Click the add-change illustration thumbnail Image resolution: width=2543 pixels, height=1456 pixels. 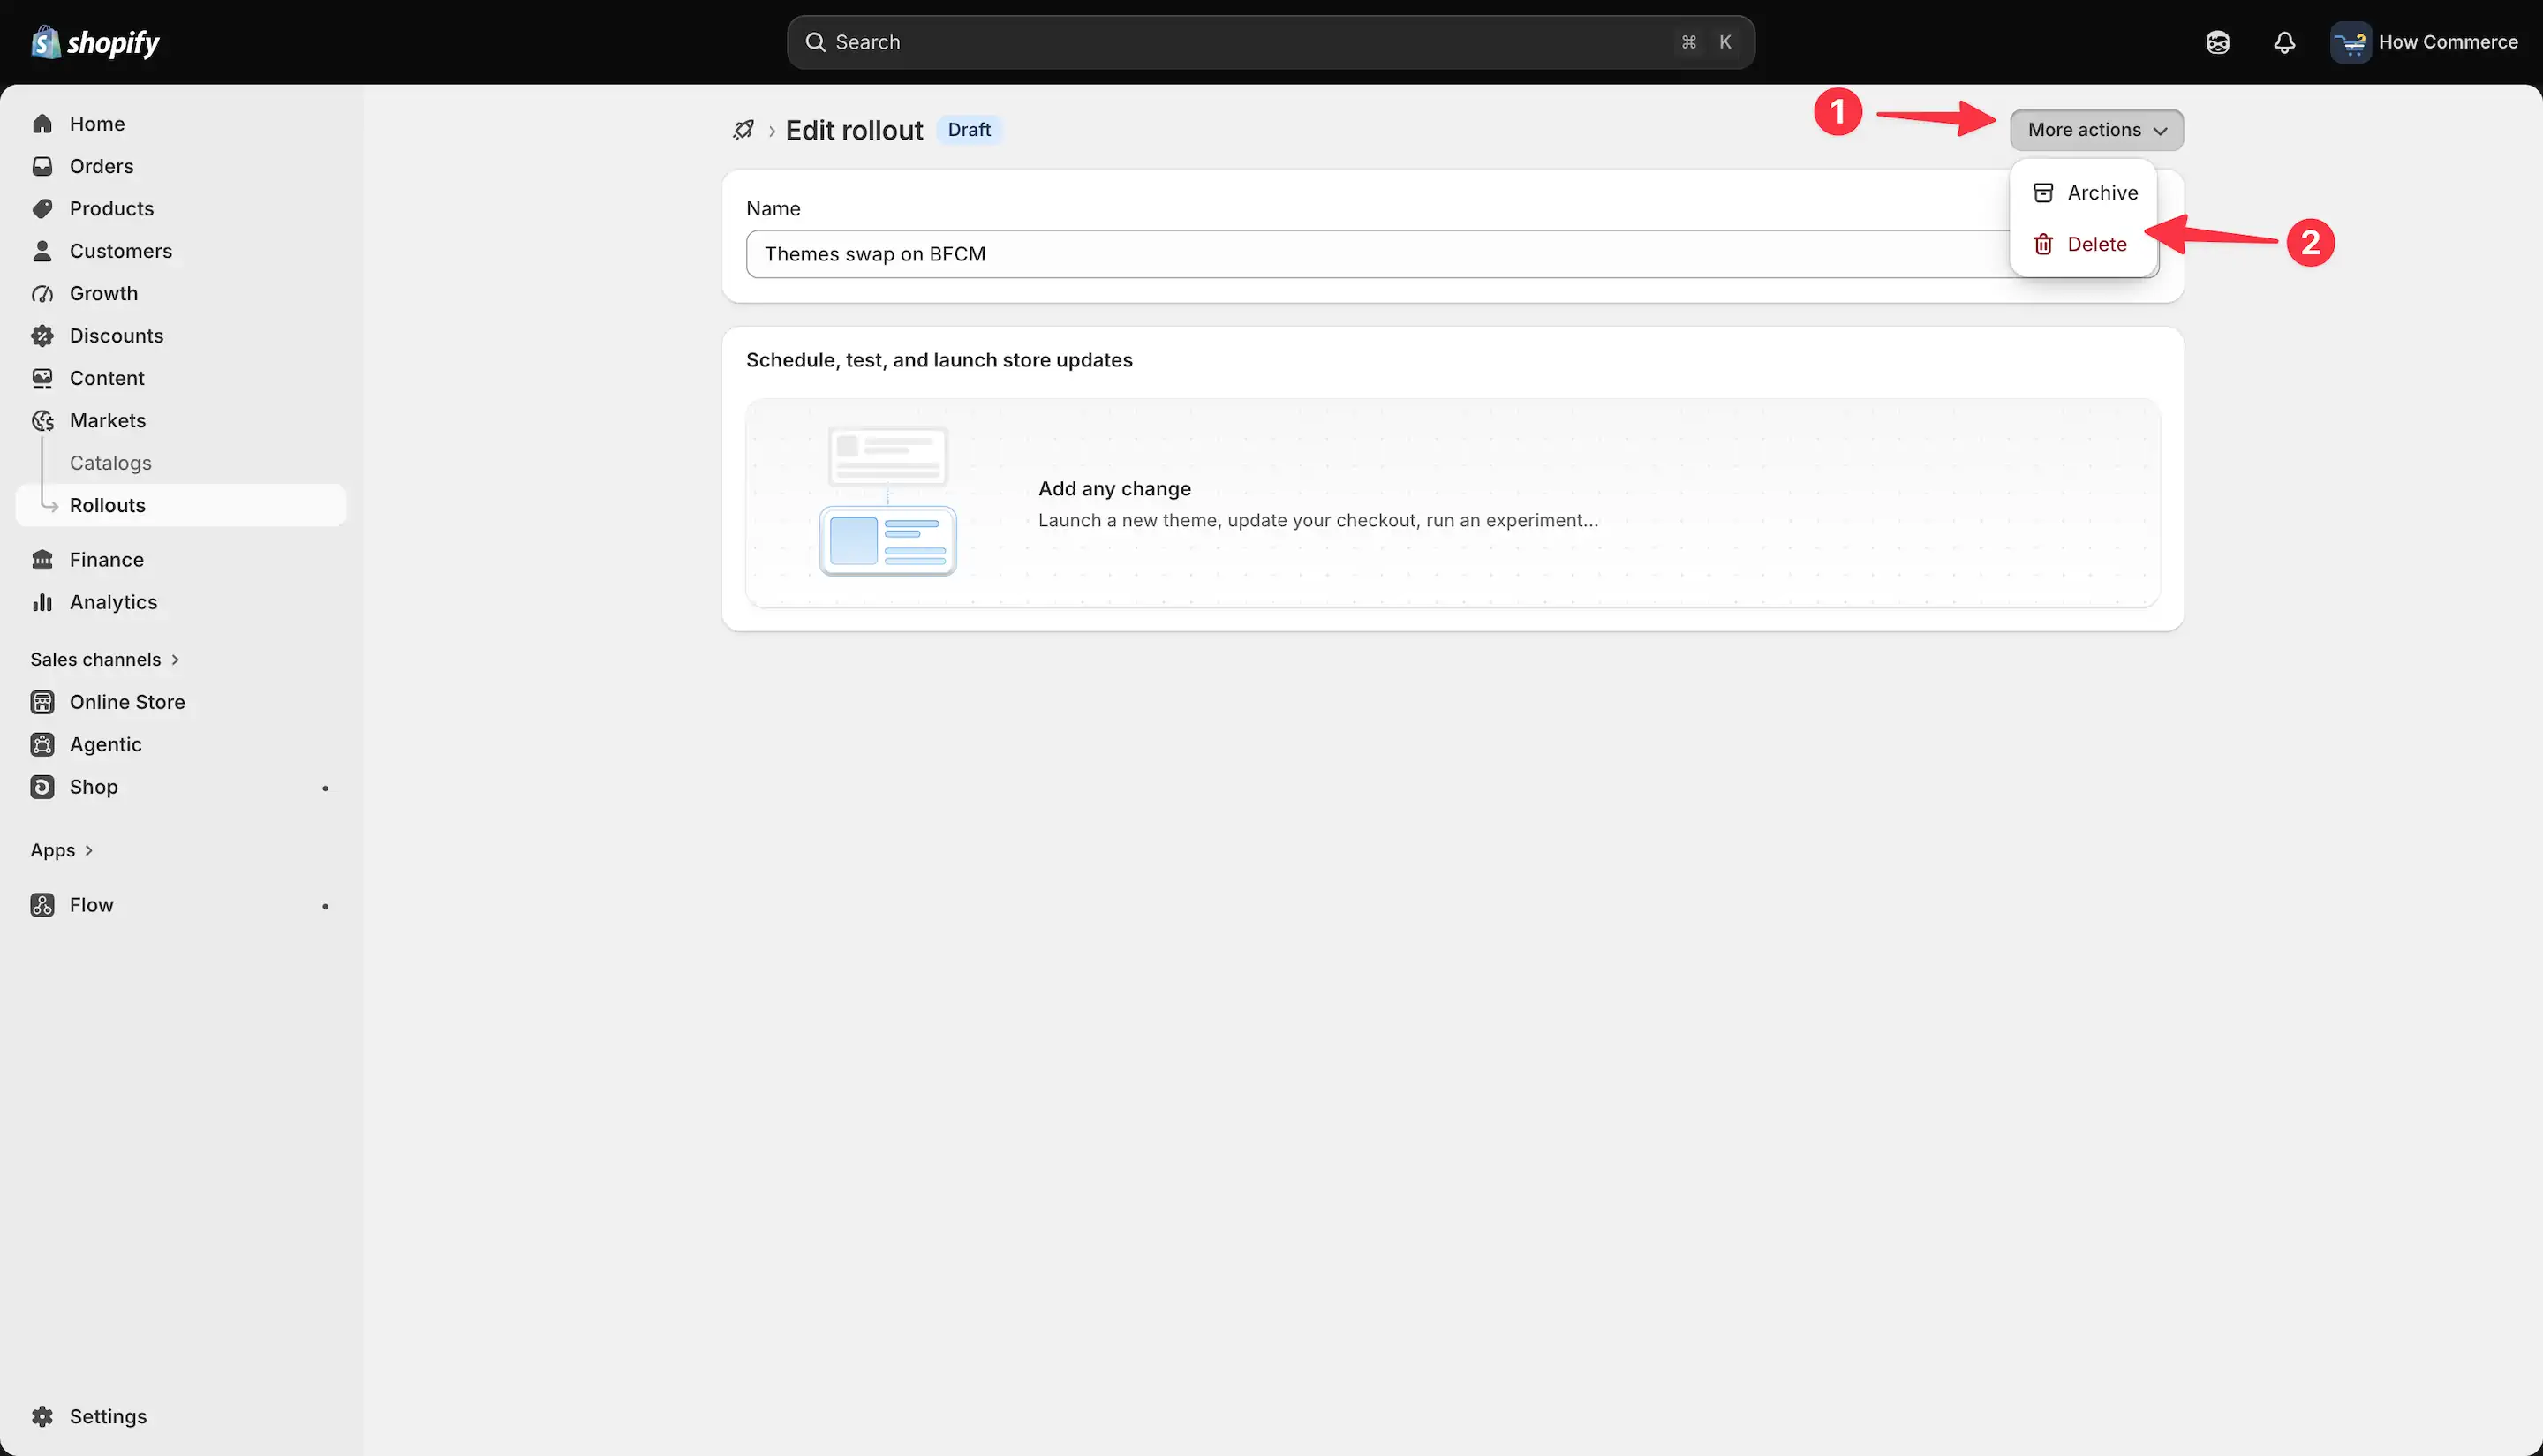pyautogui.click(x=888, y=502)
